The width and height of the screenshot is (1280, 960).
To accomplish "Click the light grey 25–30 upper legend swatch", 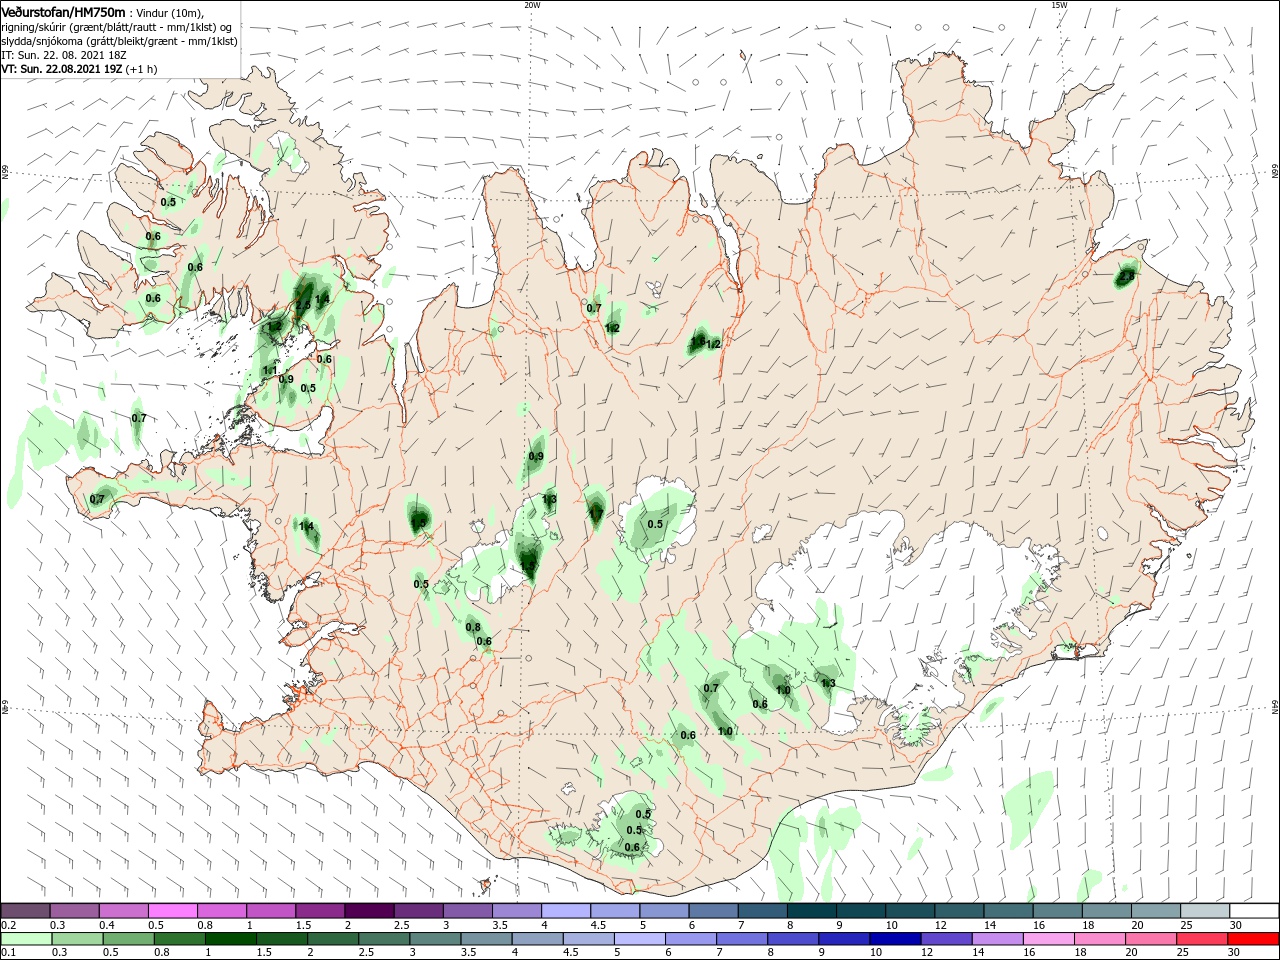I will [x=1205, y=911].
